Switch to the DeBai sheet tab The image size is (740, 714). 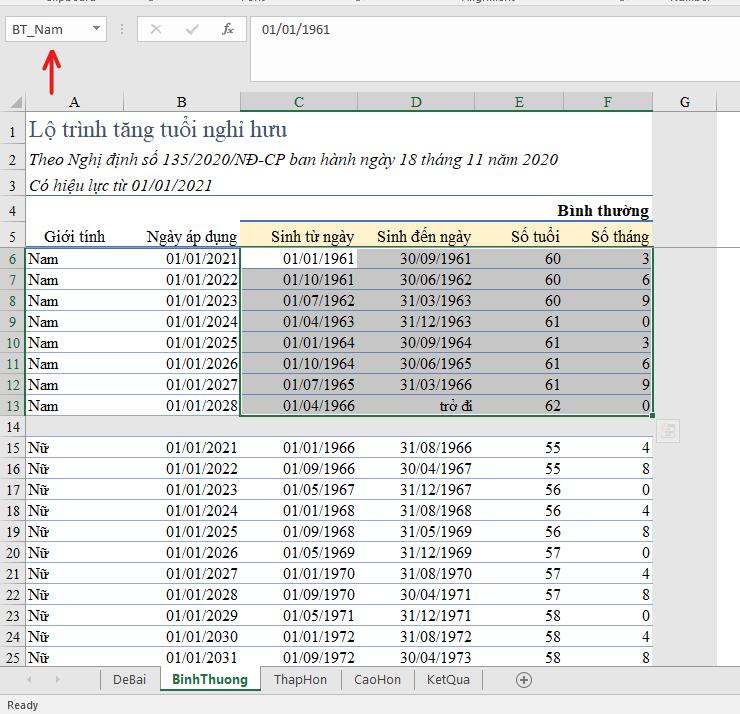(130, 679)
